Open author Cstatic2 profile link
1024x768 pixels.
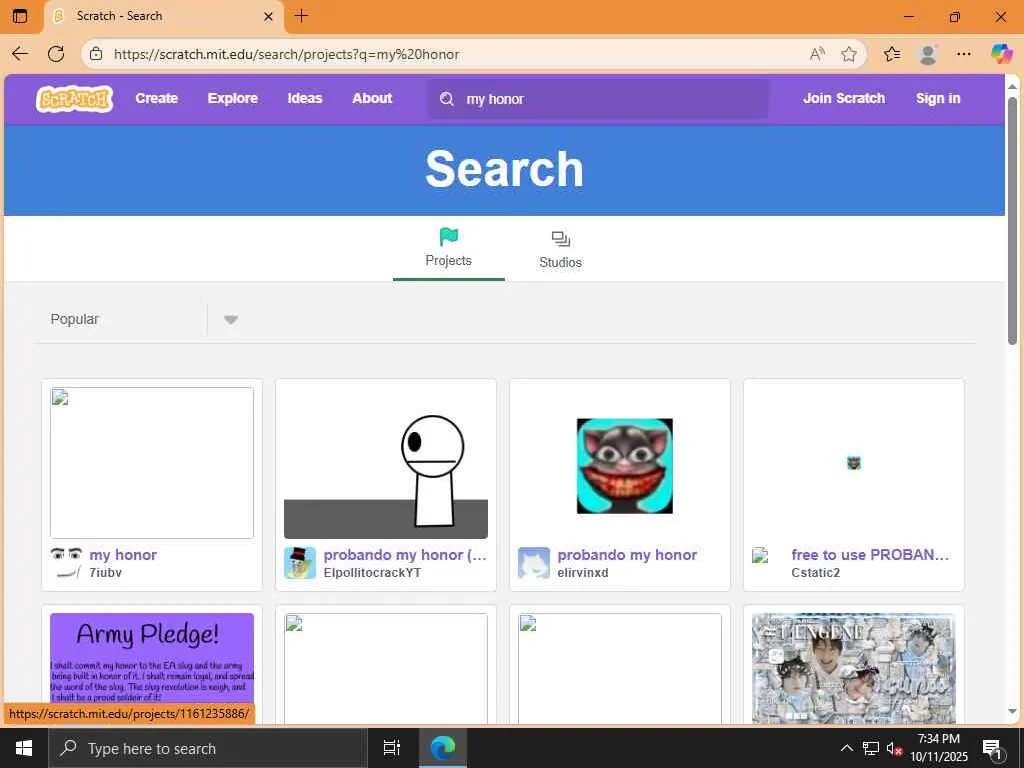816,573
